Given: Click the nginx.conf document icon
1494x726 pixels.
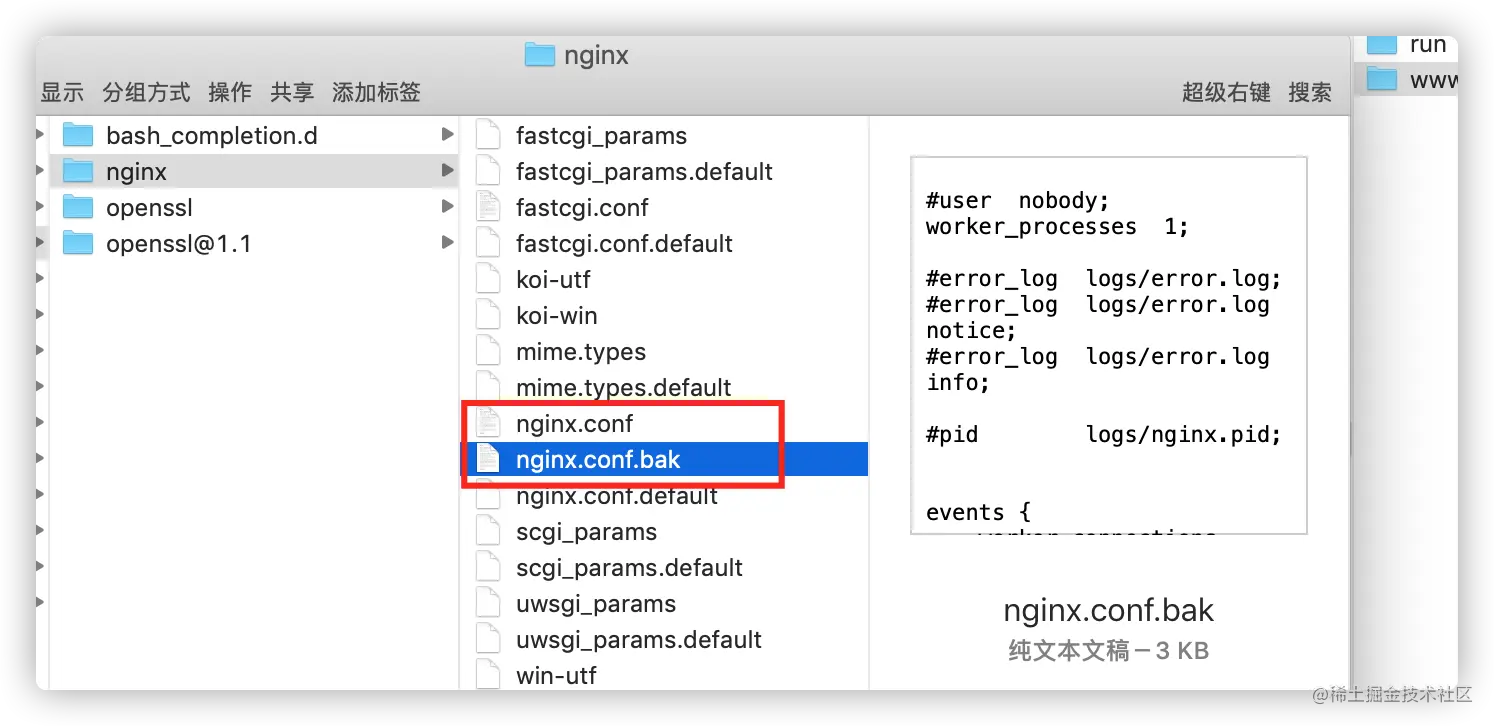Looking at the screenshot, I should [x=487, y=423].
